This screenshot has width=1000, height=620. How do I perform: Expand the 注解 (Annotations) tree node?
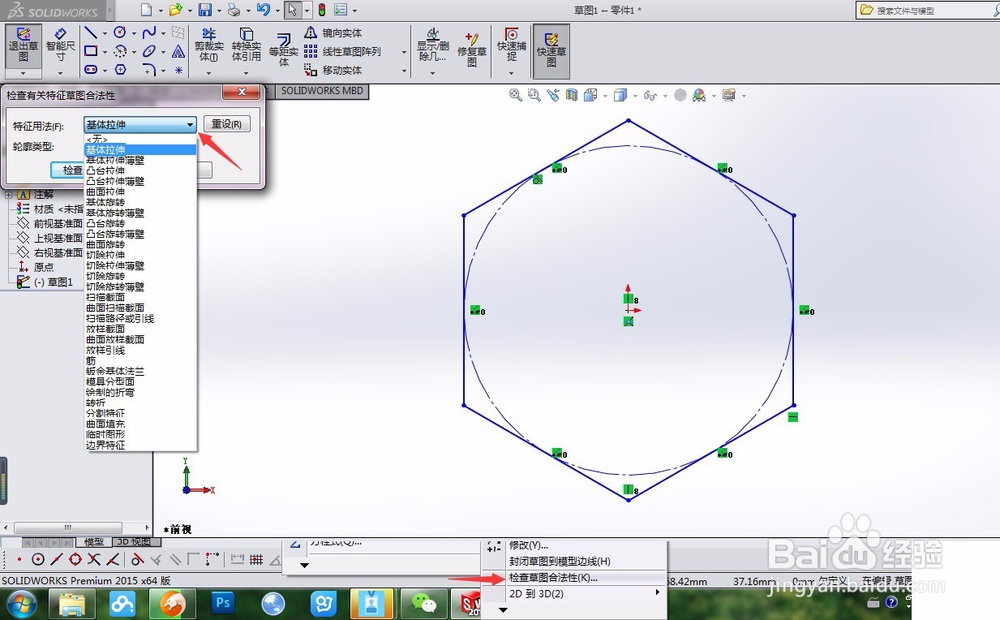[x=9, y=195]
